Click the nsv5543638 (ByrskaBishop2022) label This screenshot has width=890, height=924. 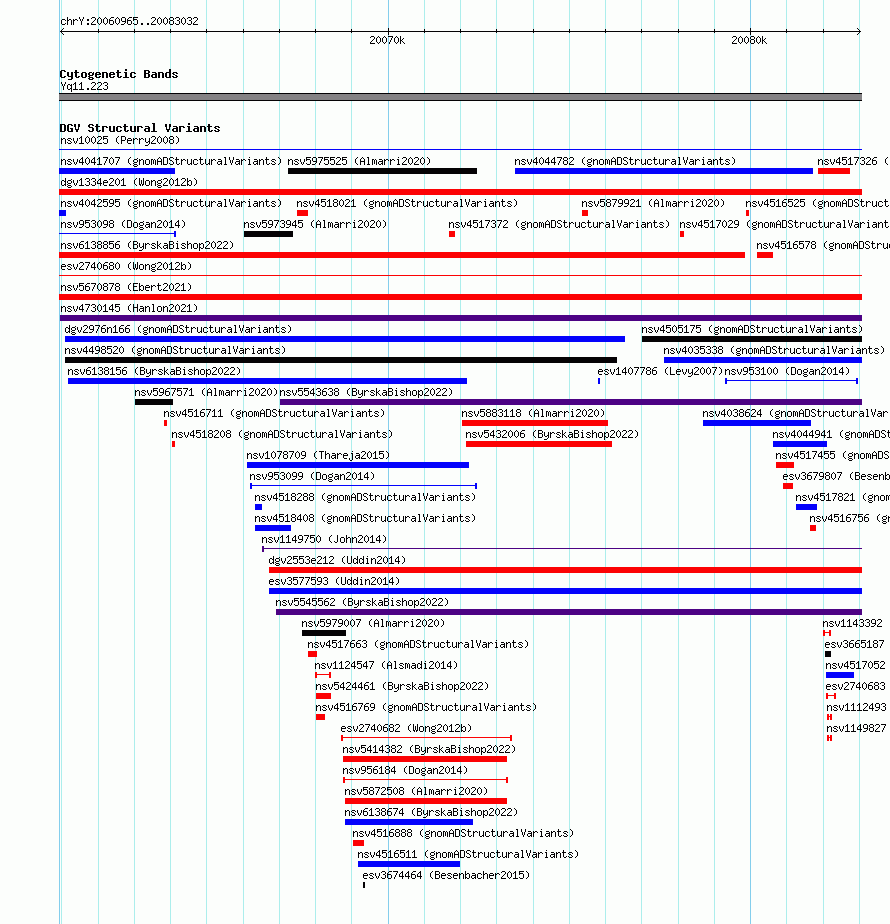[366, 392]
